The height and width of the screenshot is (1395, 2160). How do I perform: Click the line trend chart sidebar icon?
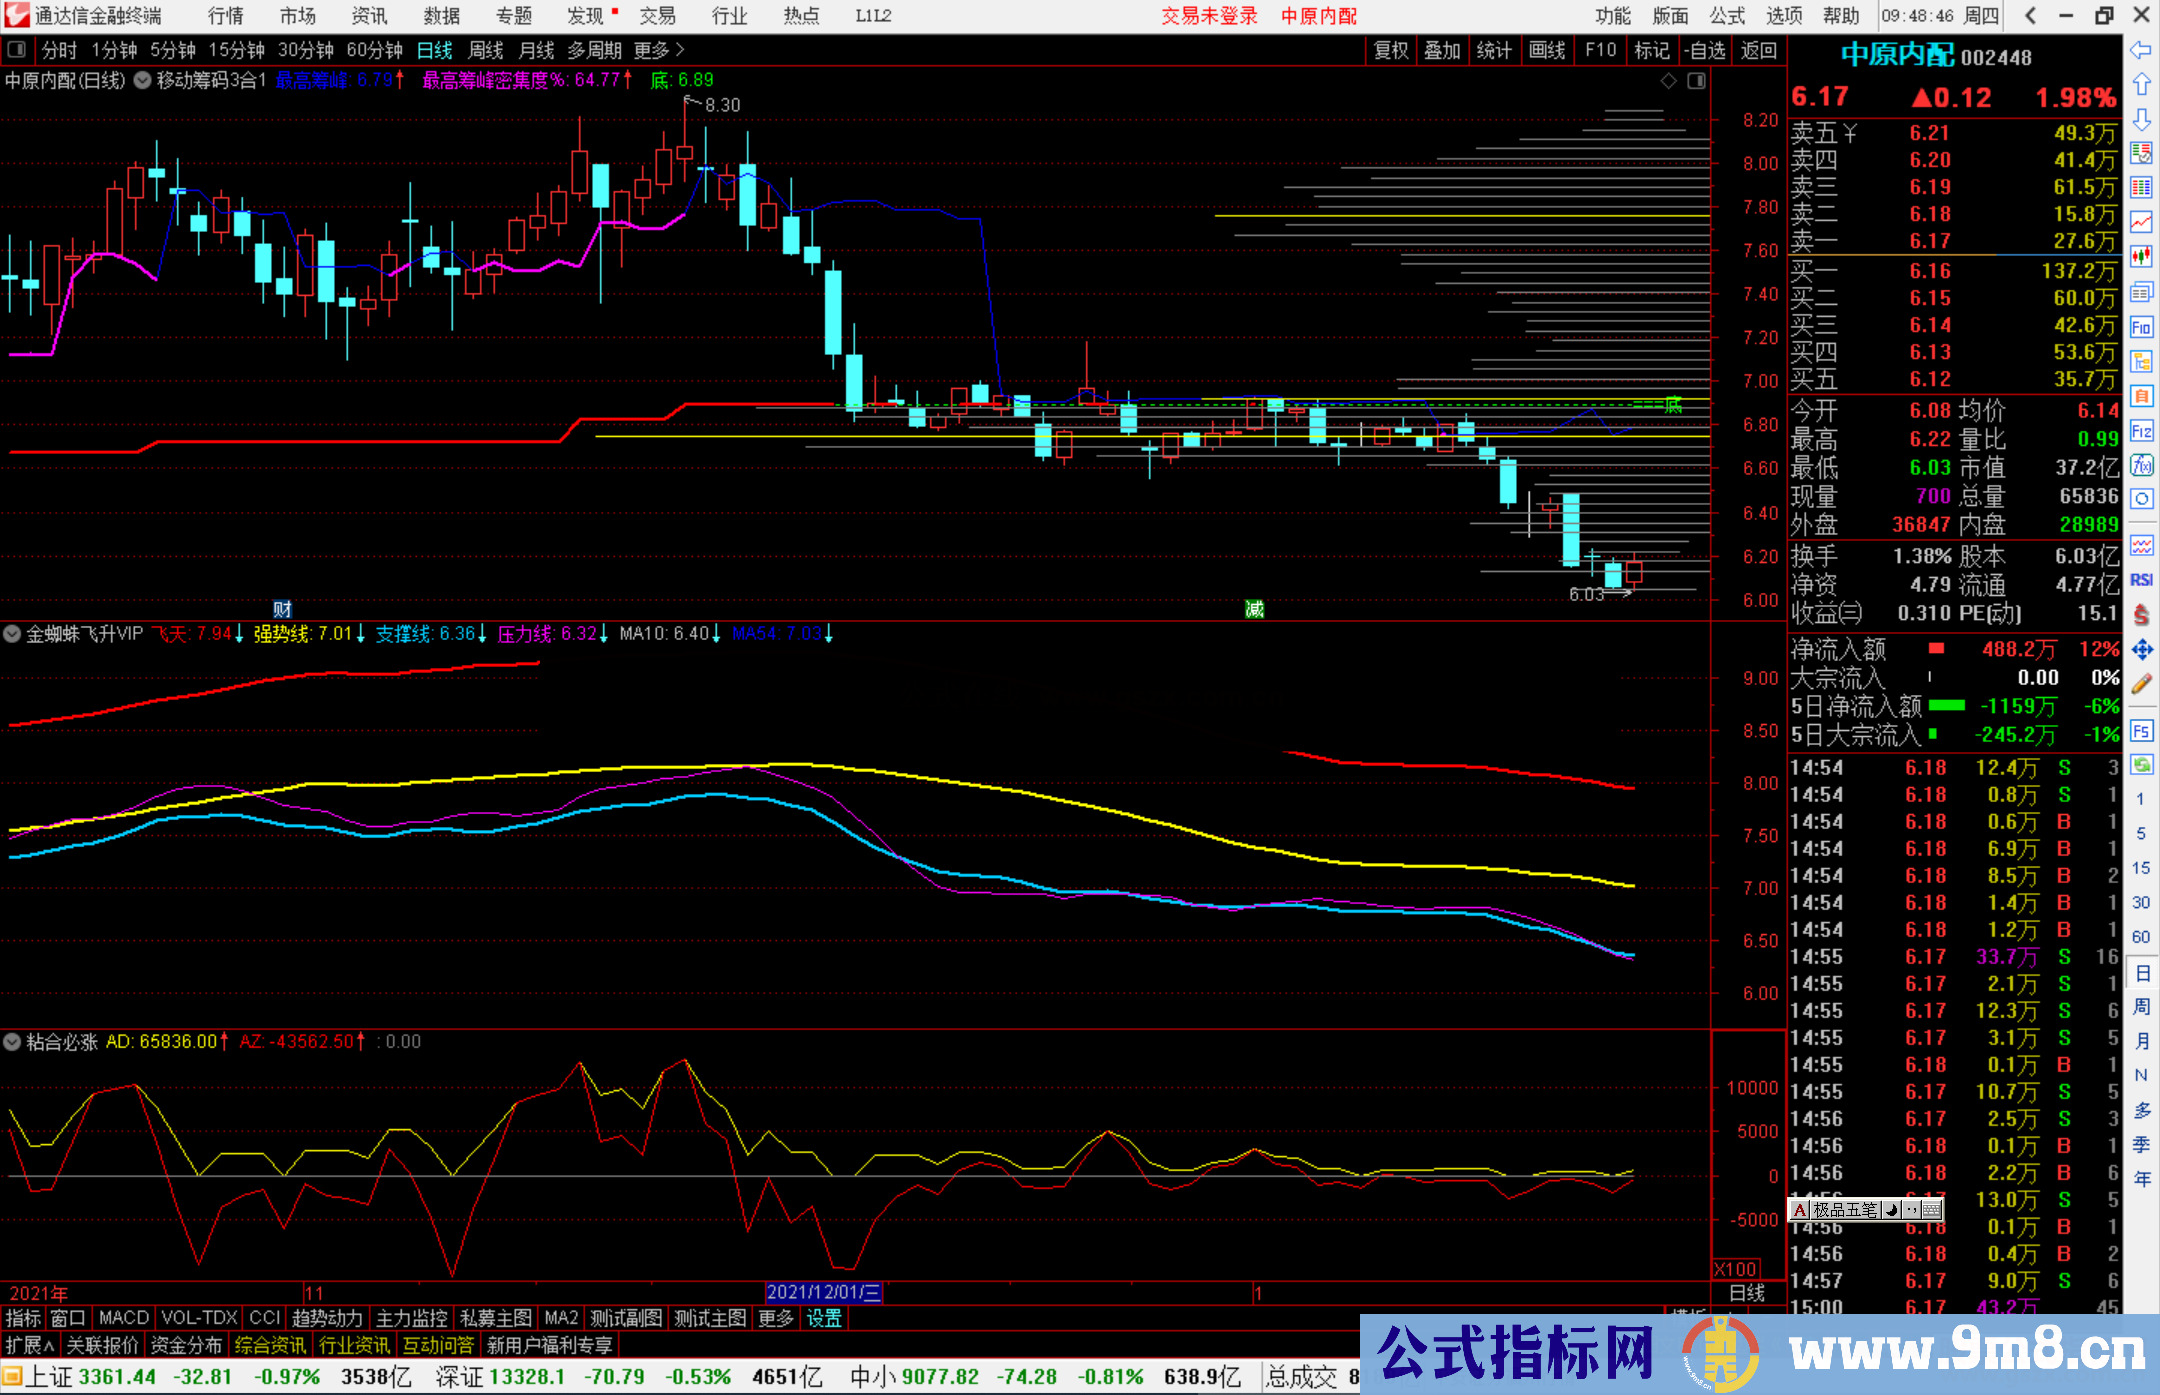[2141, 222]
